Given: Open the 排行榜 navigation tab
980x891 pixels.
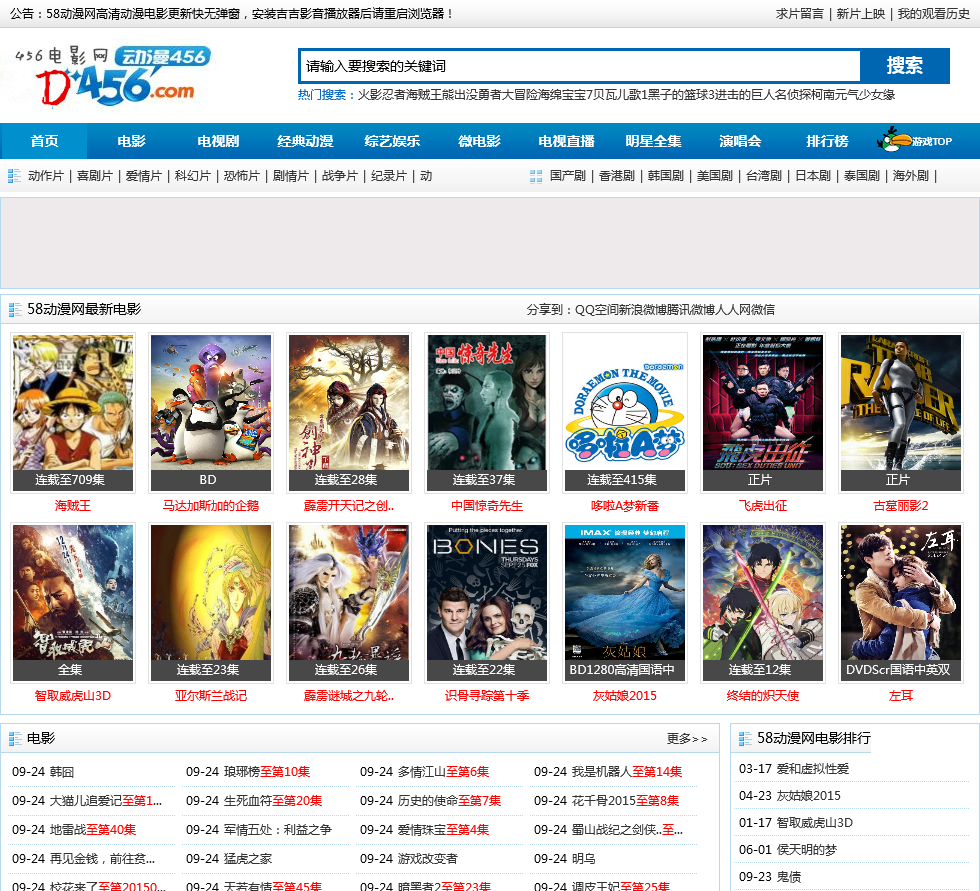Looking at the screenshot, I should tap(827, 141).
